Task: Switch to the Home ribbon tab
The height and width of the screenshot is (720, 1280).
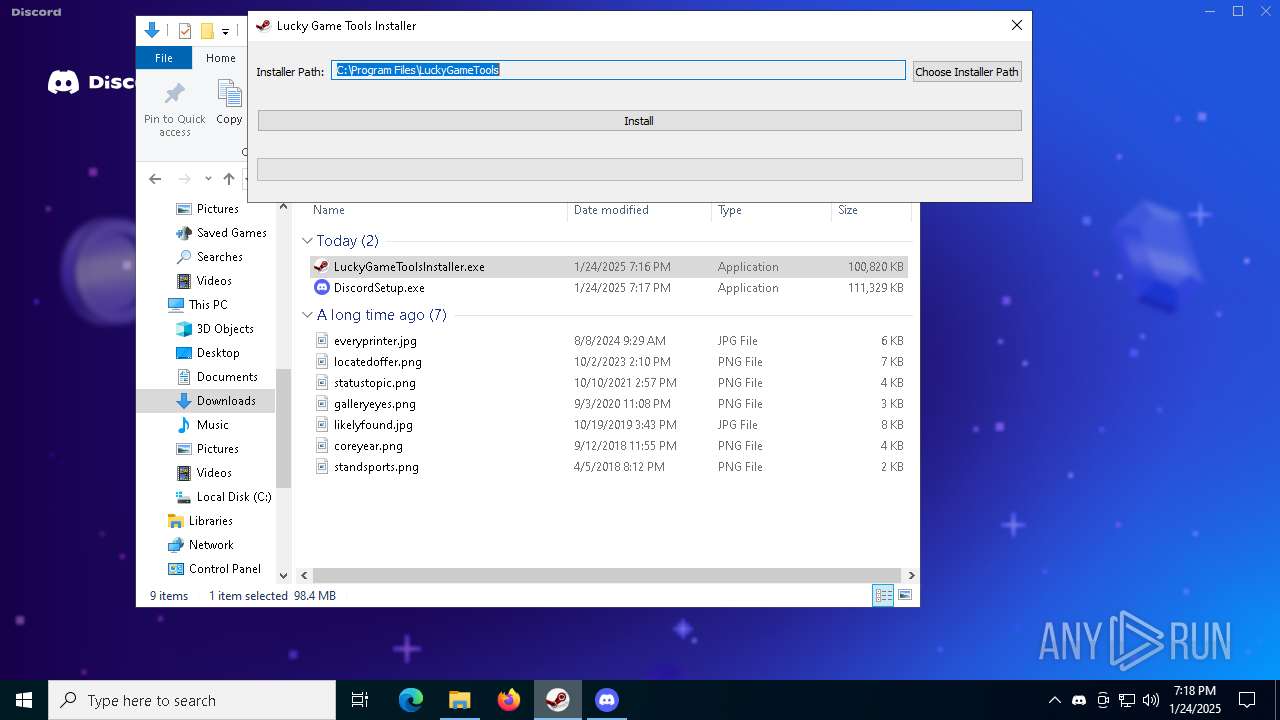Action: click(x=221, y=58)
